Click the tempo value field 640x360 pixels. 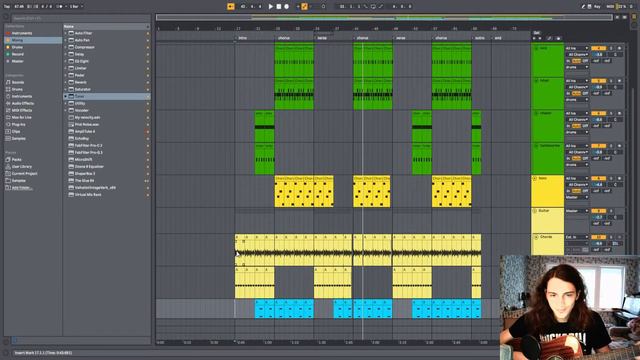19,7
